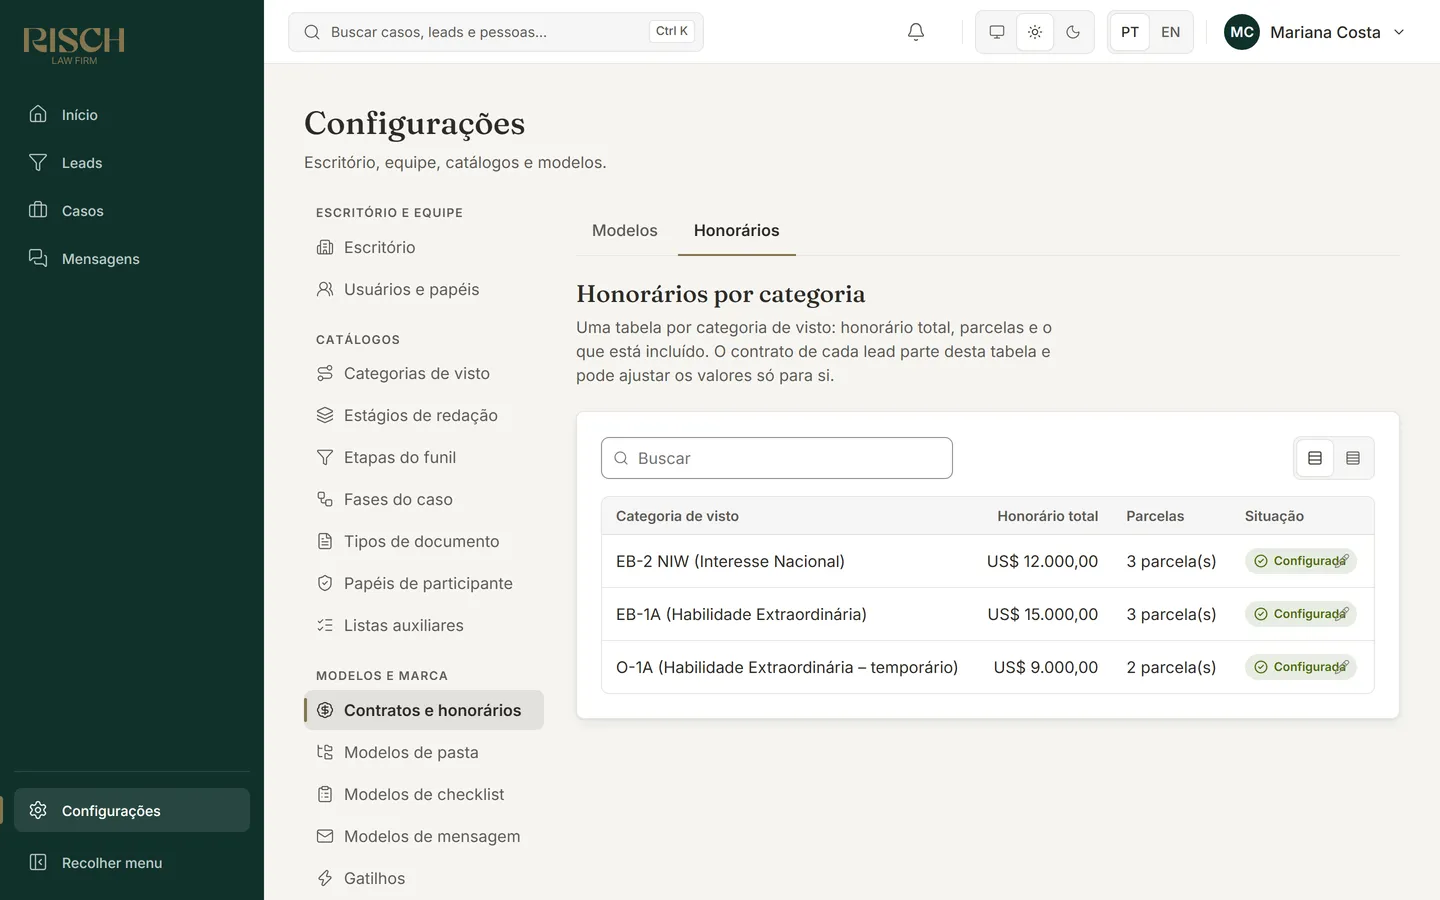
Task: Click the RISCH Law Firm logo
Action: (x=74, y=45)
